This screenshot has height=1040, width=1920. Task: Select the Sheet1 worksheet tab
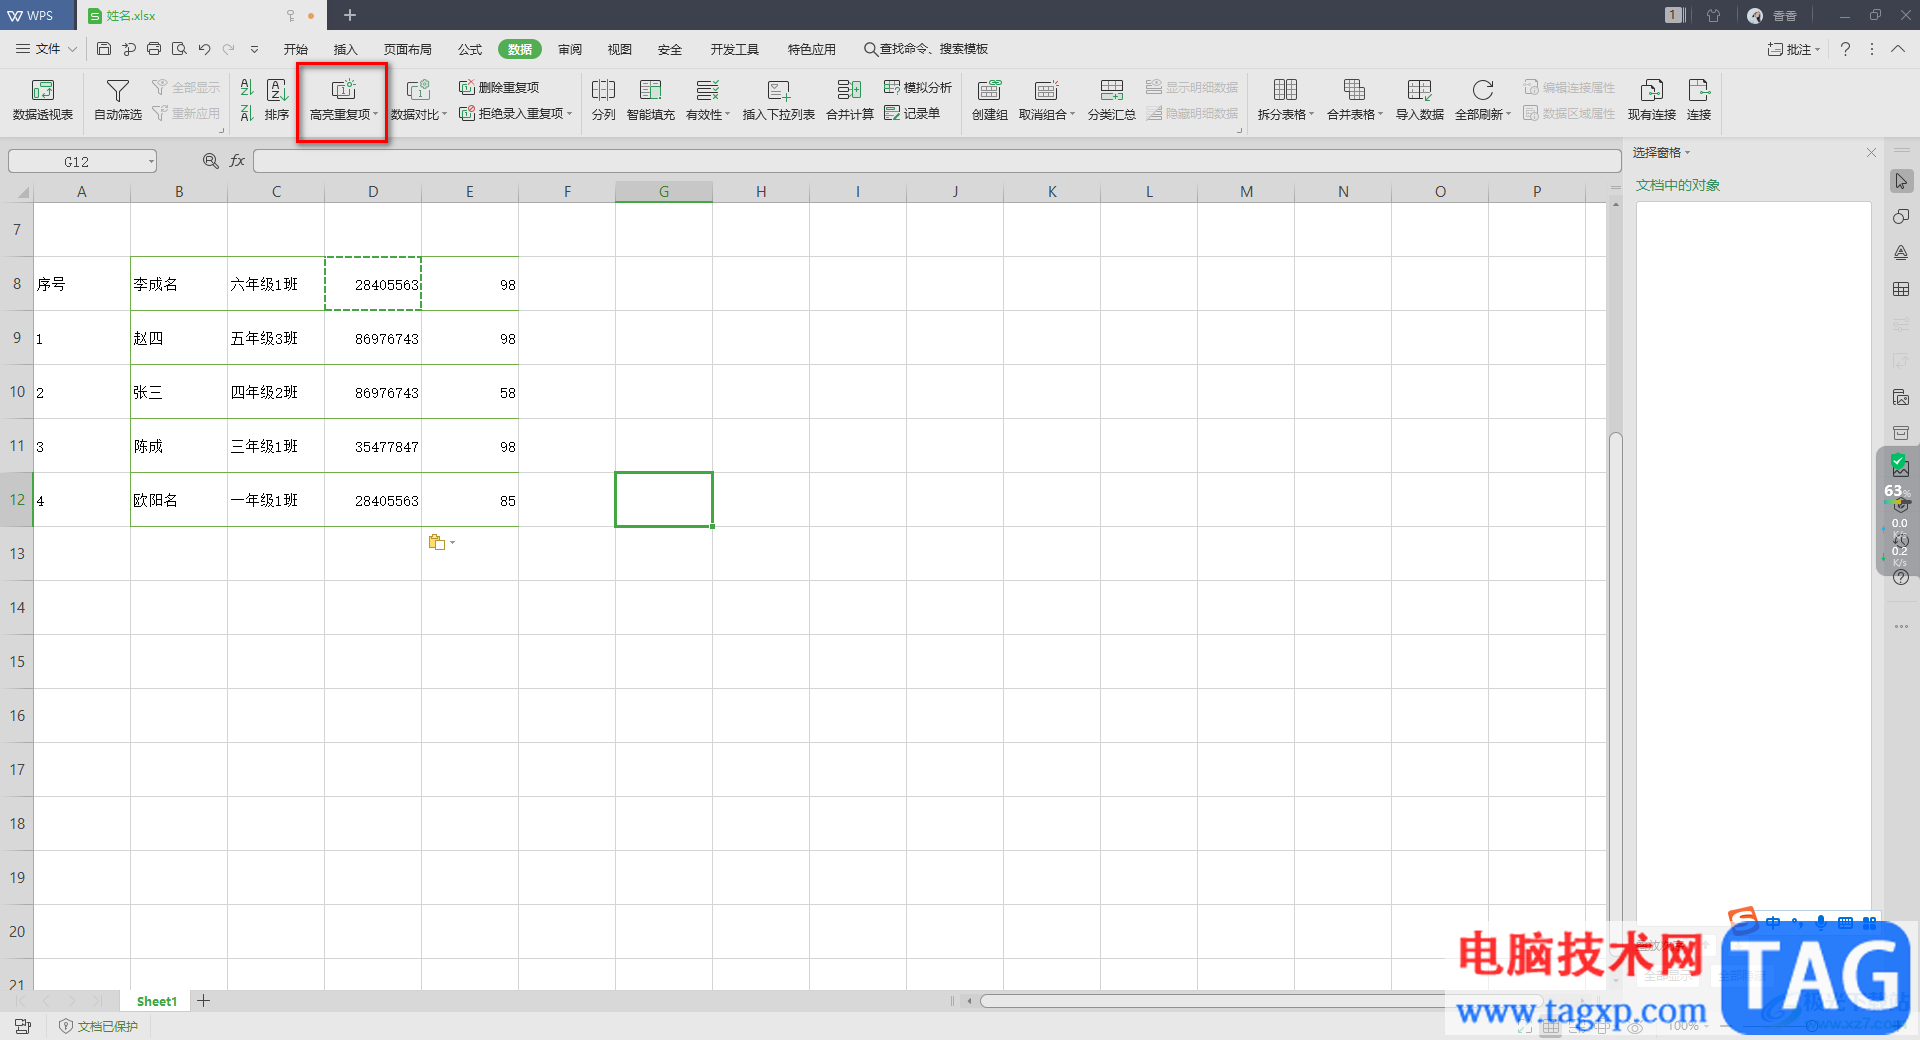coord(157,1001)
